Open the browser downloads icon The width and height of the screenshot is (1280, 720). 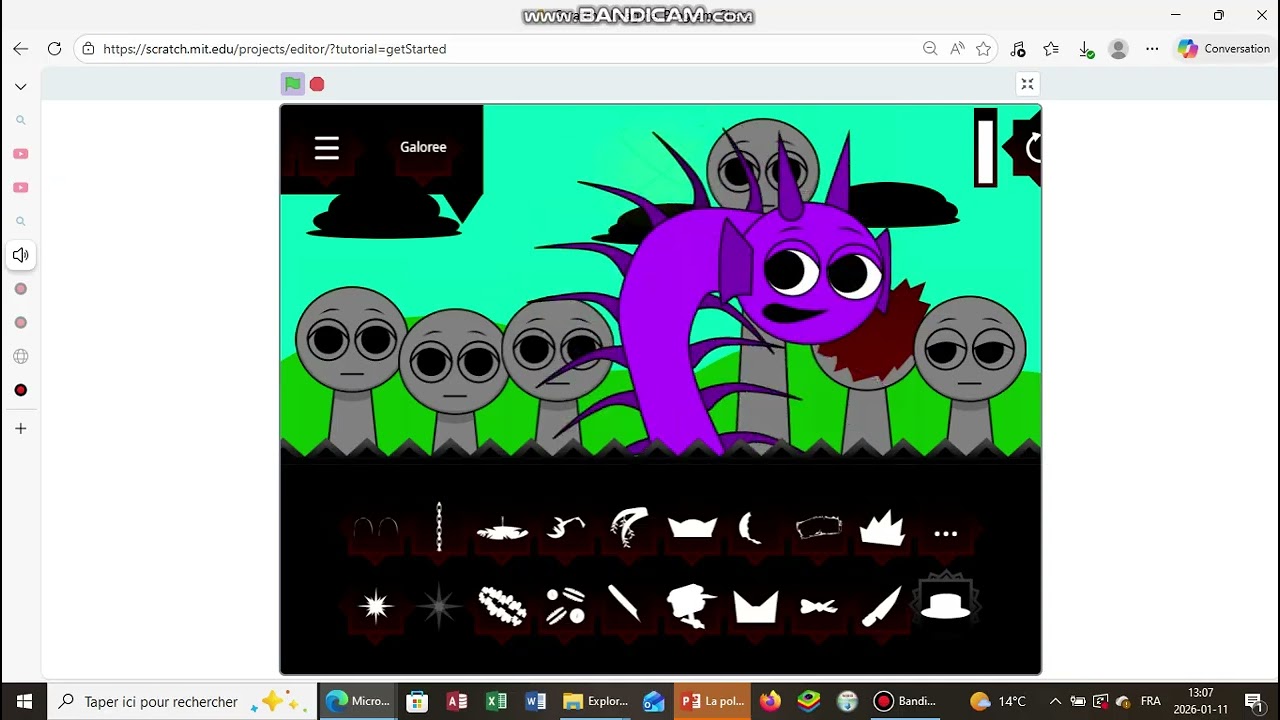pyautogui.click(x=1086, y=48)
